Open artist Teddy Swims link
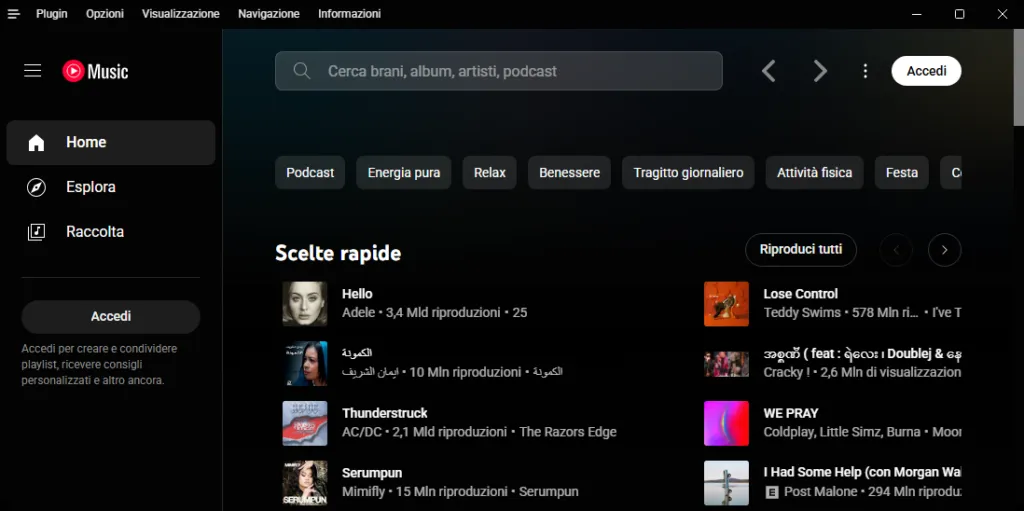Image resolution: width=1024 pixels, height=511 pixels. (802, 312)
